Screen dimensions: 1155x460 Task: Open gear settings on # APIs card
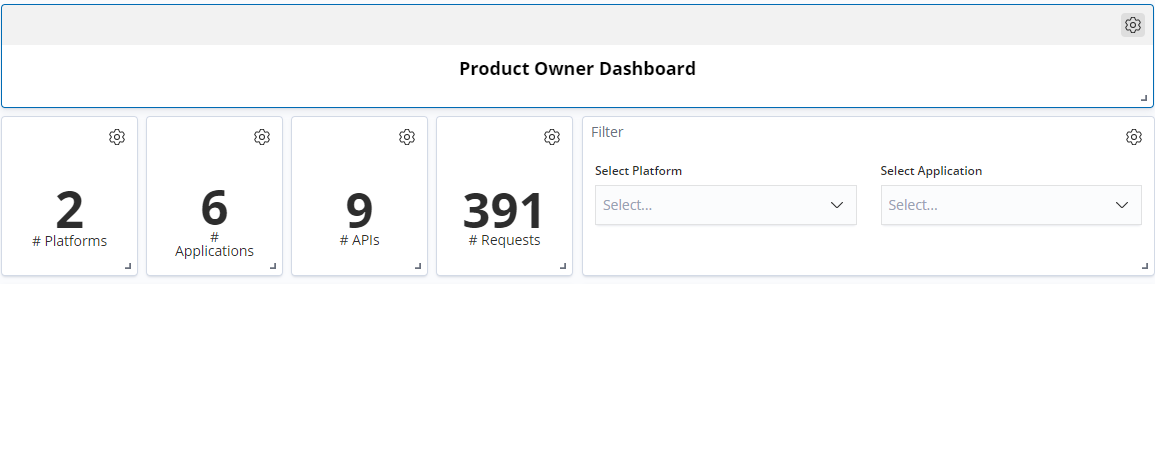[x=407, y=137]
